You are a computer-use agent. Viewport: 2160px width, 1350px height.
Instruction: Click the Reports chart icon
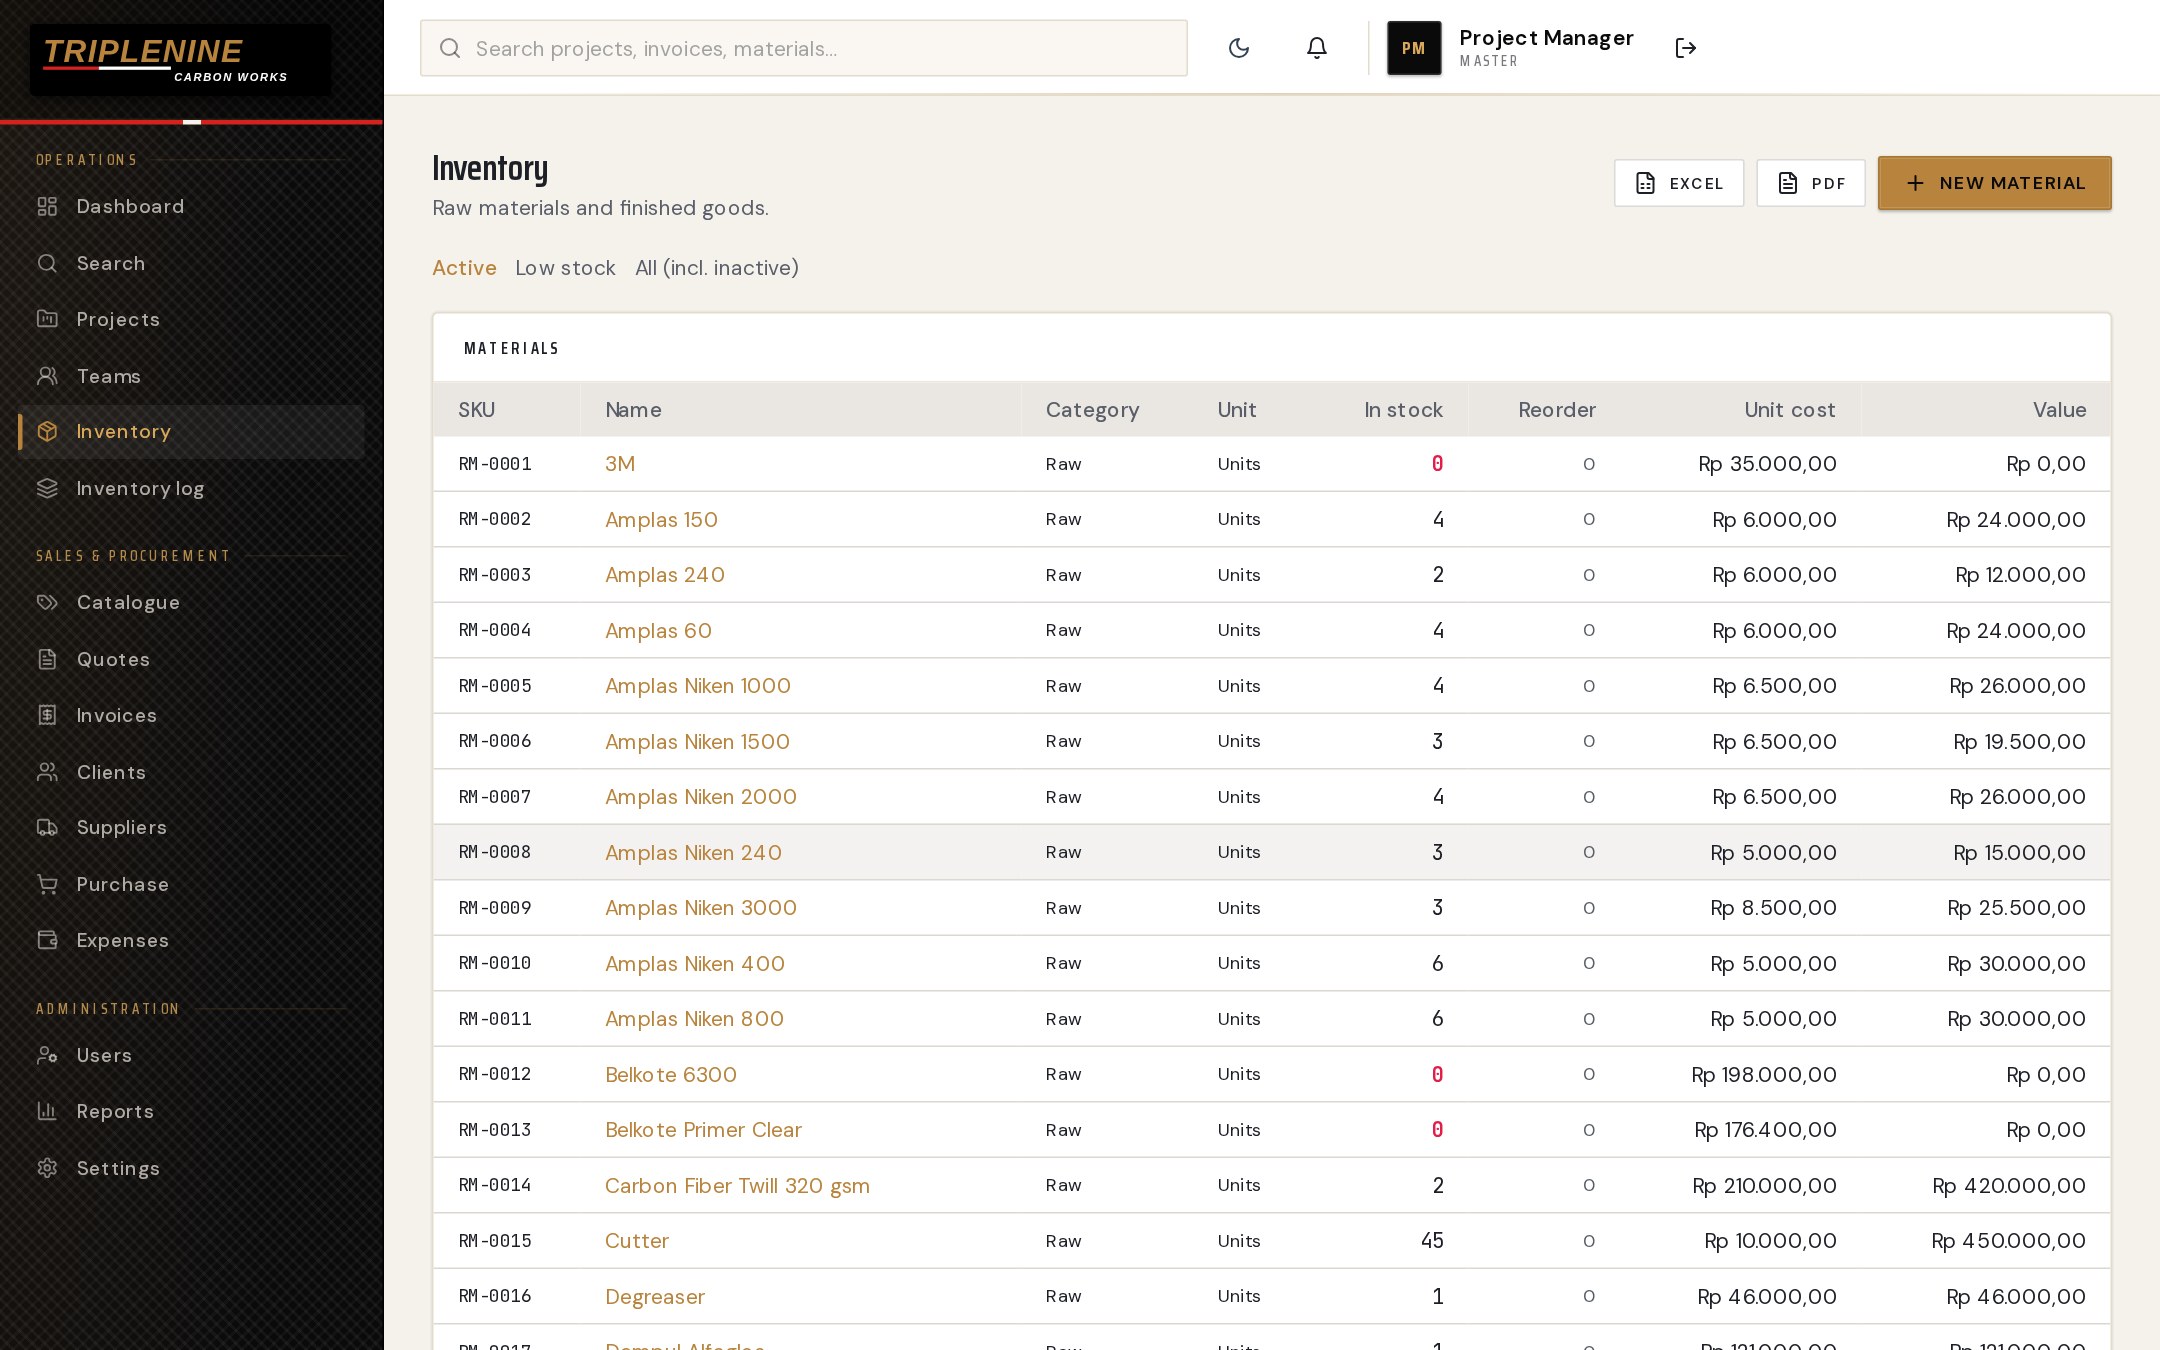pos(47,1111)
